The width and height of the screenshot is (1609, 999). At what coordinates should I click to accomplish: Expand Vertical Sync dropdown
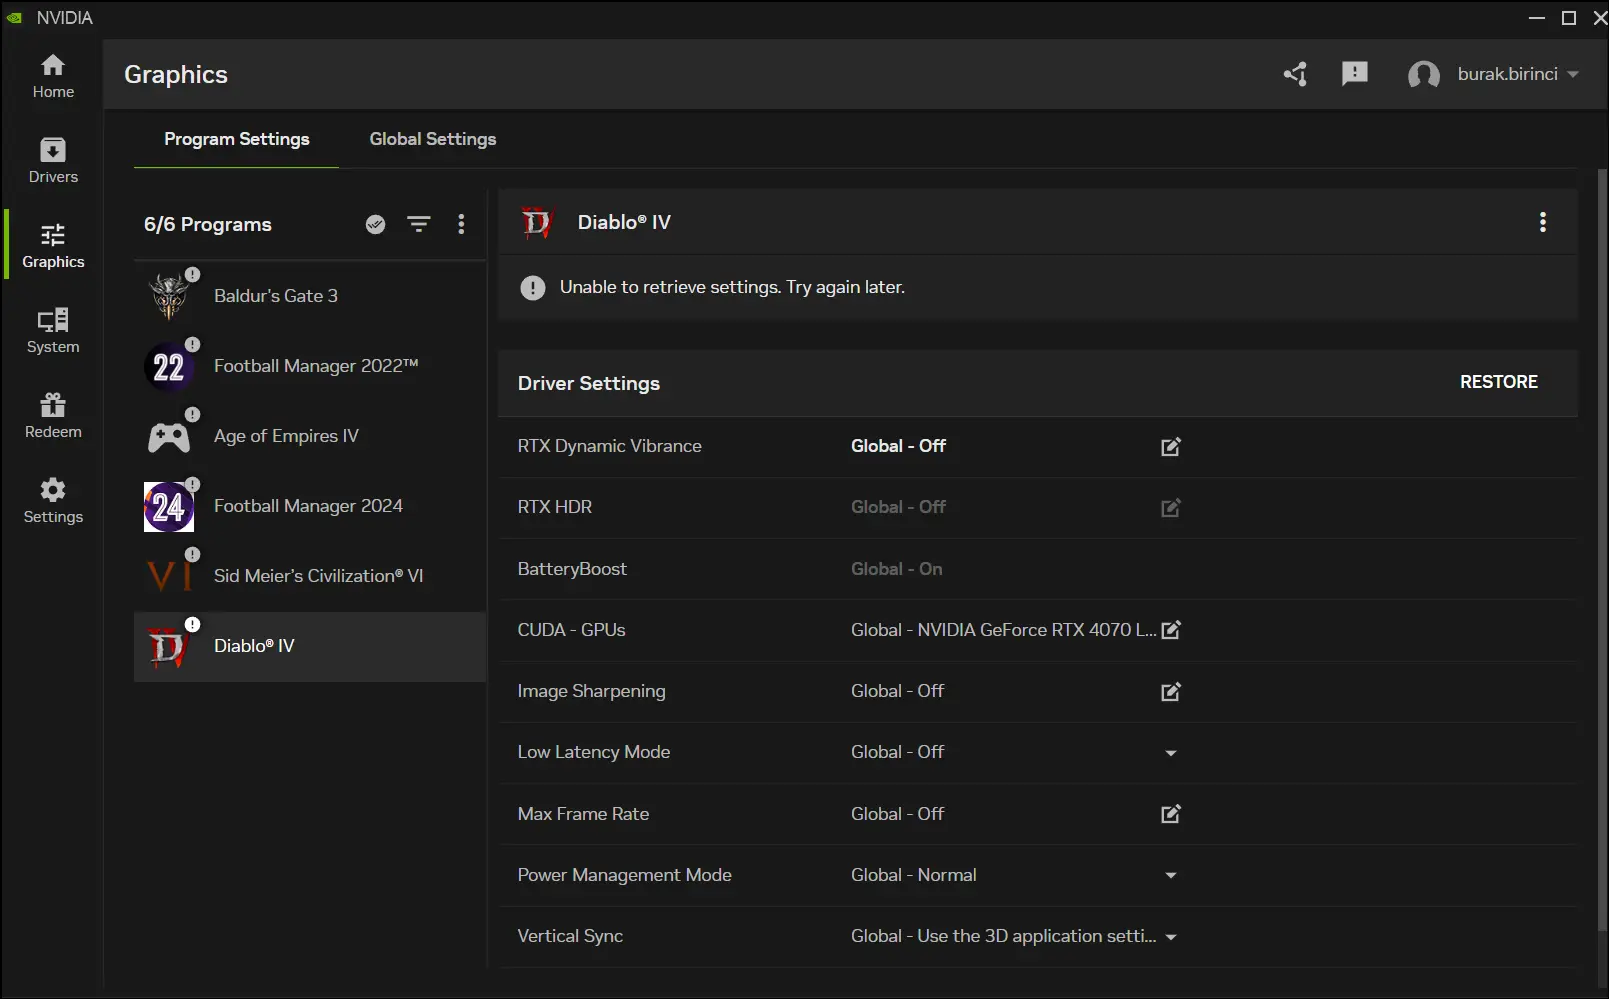1171,937
